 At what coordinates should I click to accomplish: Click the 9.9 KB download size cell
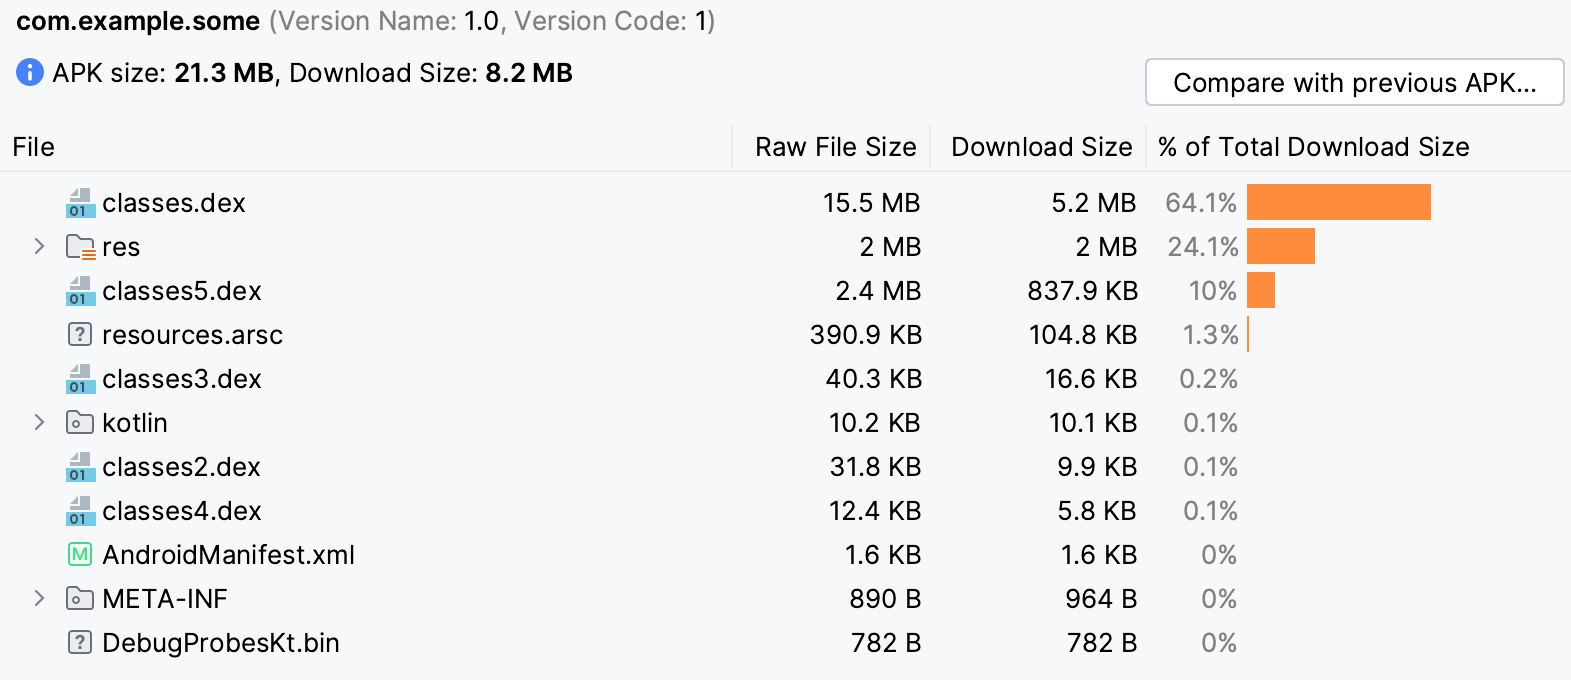pyautogui.click(x=1097, y=467)
